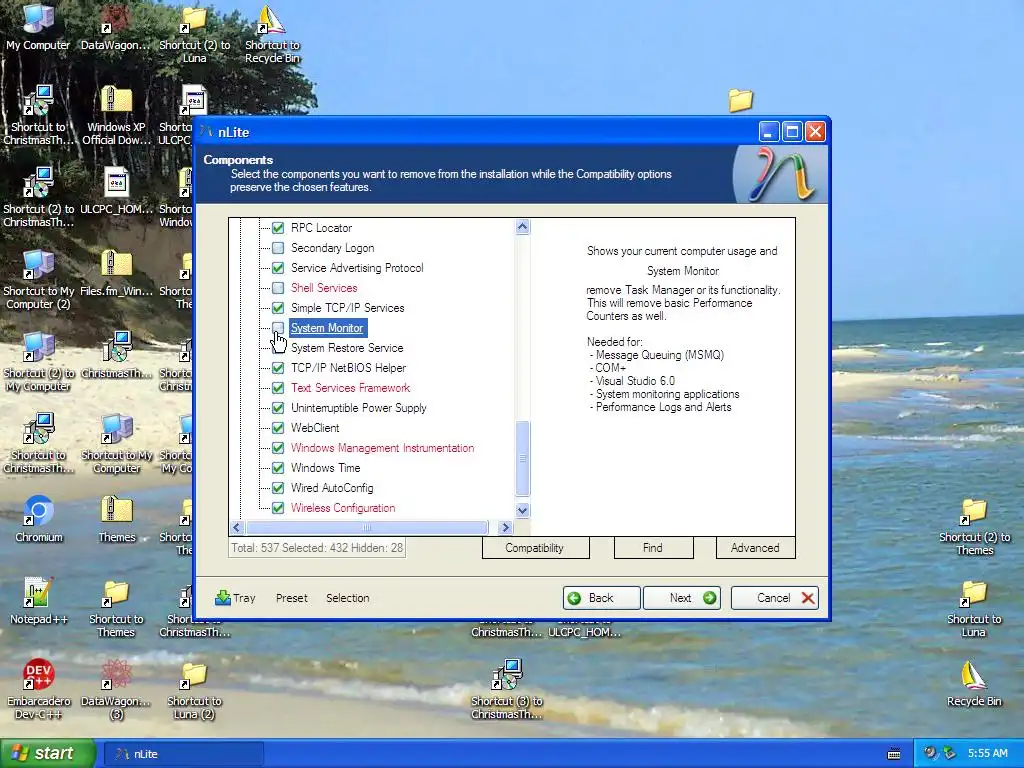Viewport: 1024px width, 768px height.
Task: Click the Advanced button
Action: (756, 548)
